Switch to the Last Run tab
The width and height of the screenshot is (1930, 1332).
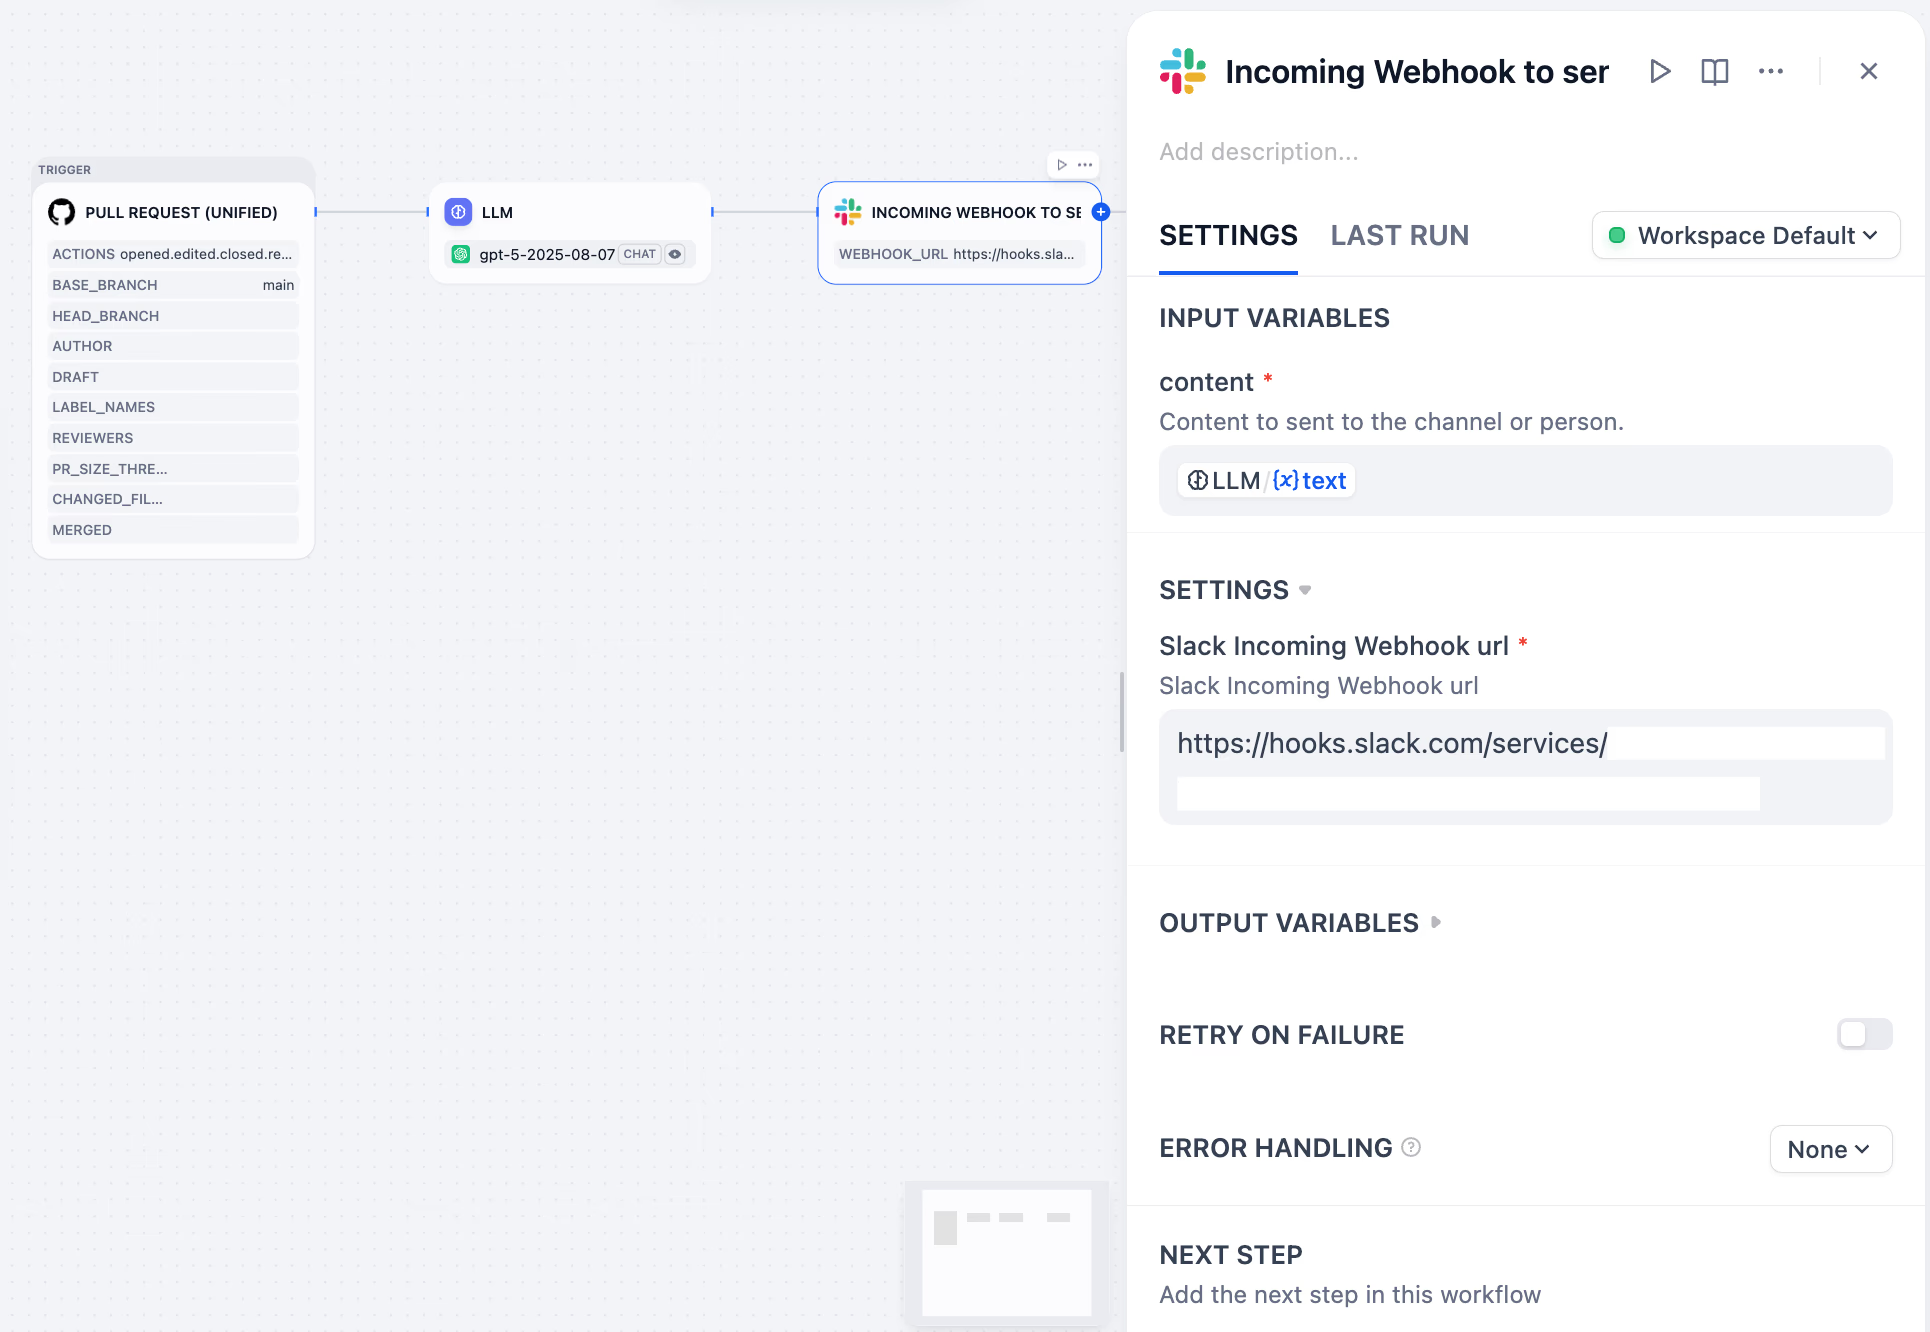click(x=1399, y=235)
